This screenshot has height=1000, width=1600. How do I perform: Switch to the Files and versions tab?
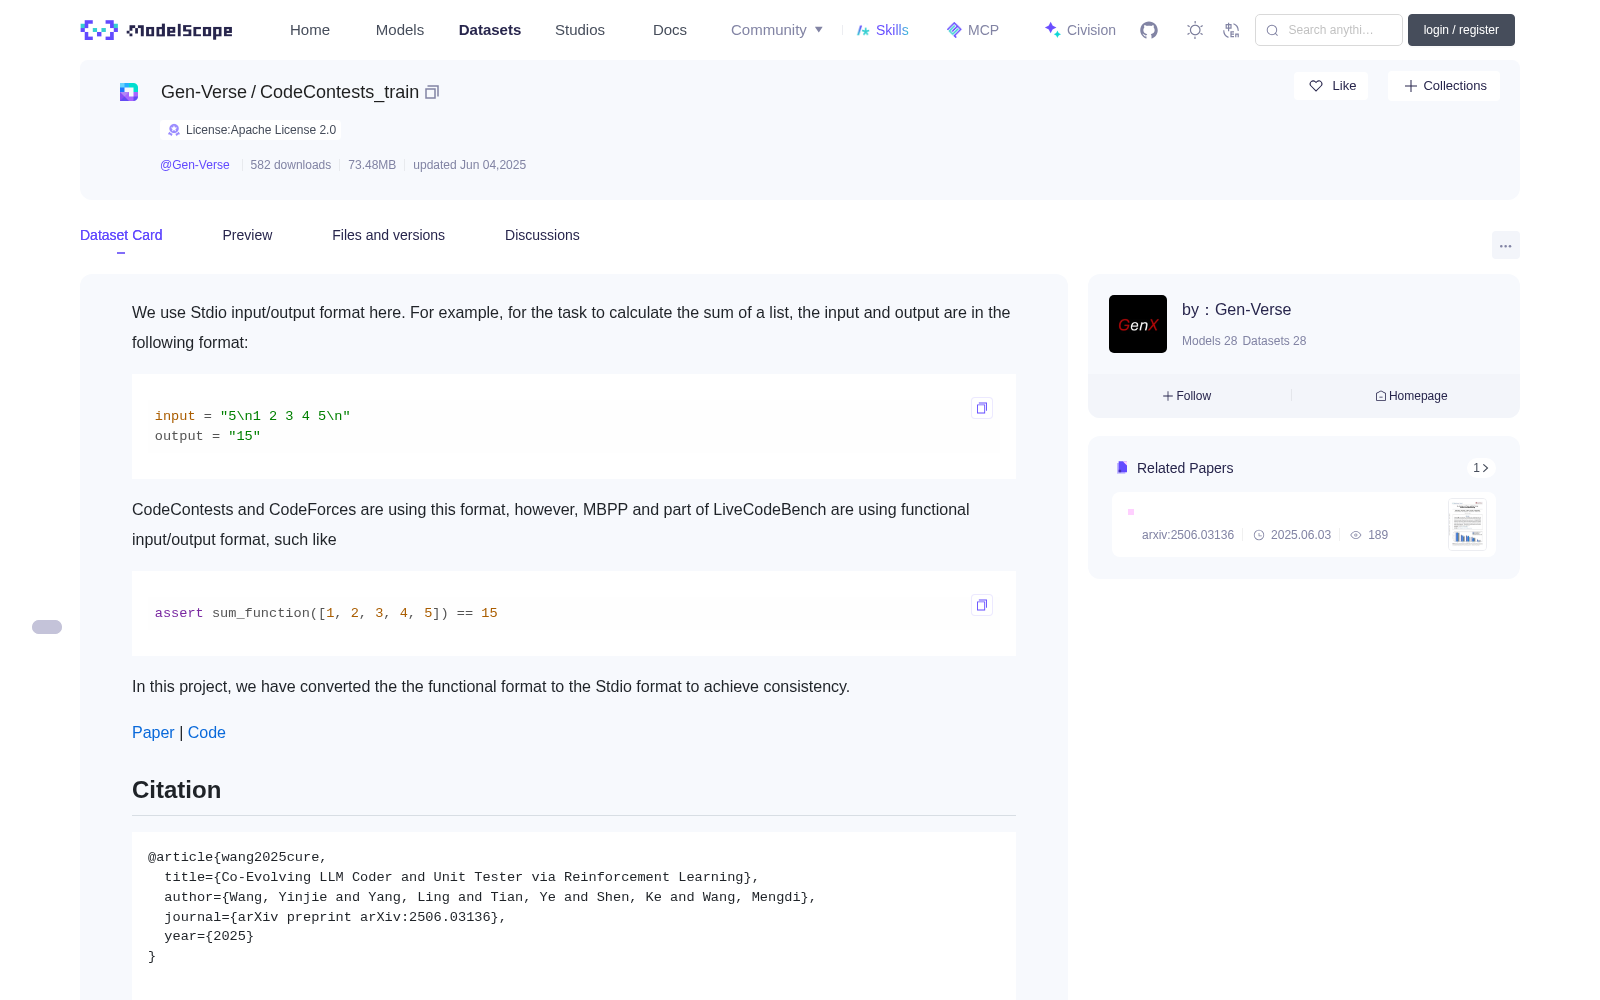pos(388,235)
